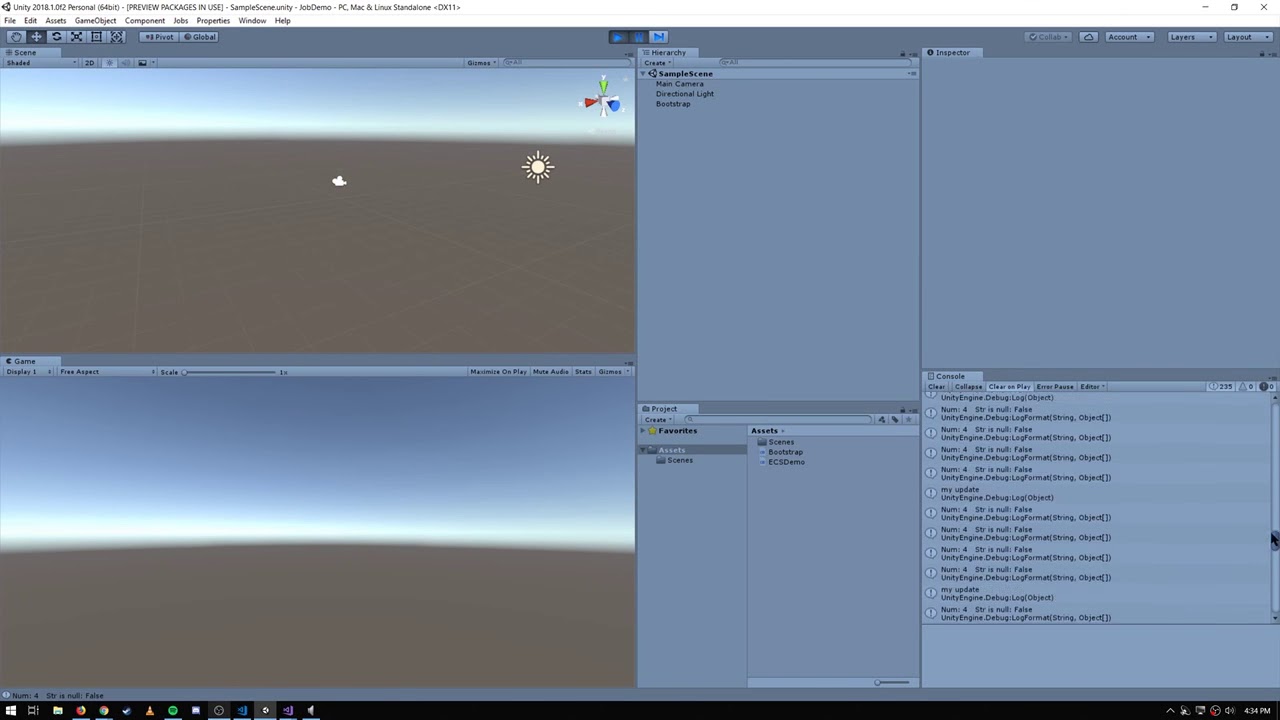Viewport: 1280px width, 720px height.
Task: Toggle scene audio speaker icon
Action: (x=125, y=63)
